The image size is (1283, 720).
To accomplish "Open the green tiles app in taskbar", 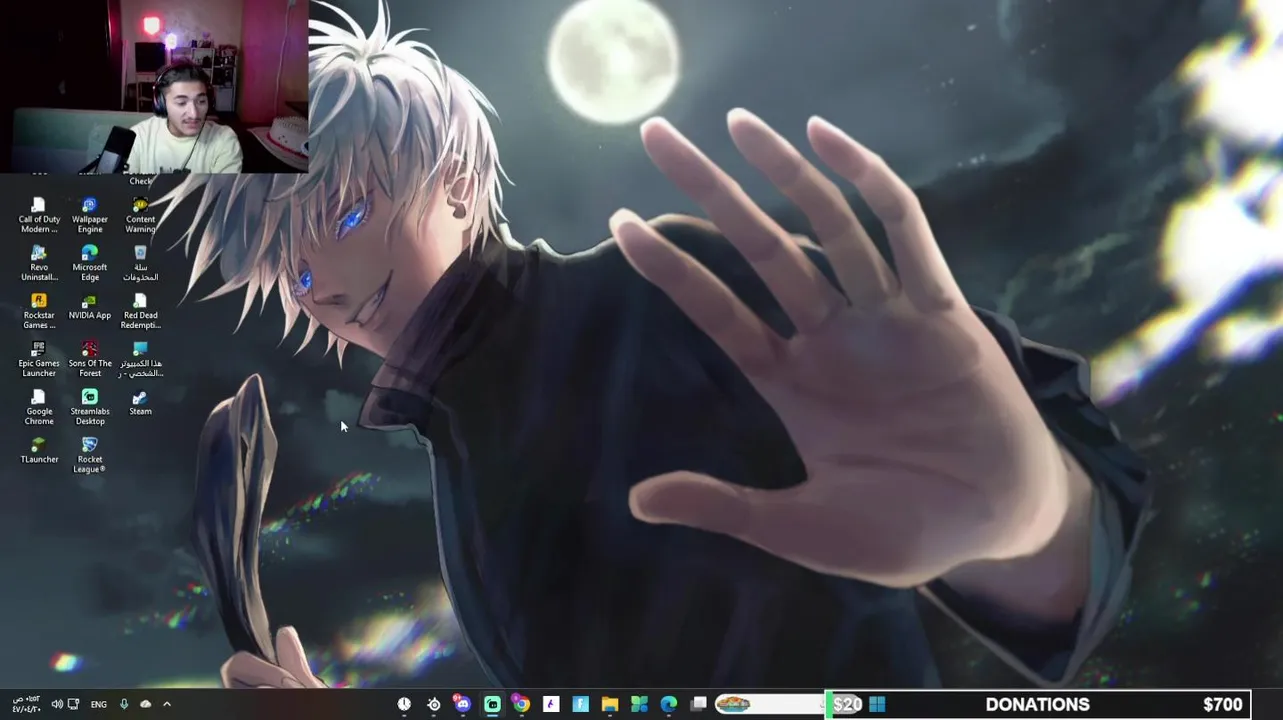I will pyautogui.click(x=639, y=704).
